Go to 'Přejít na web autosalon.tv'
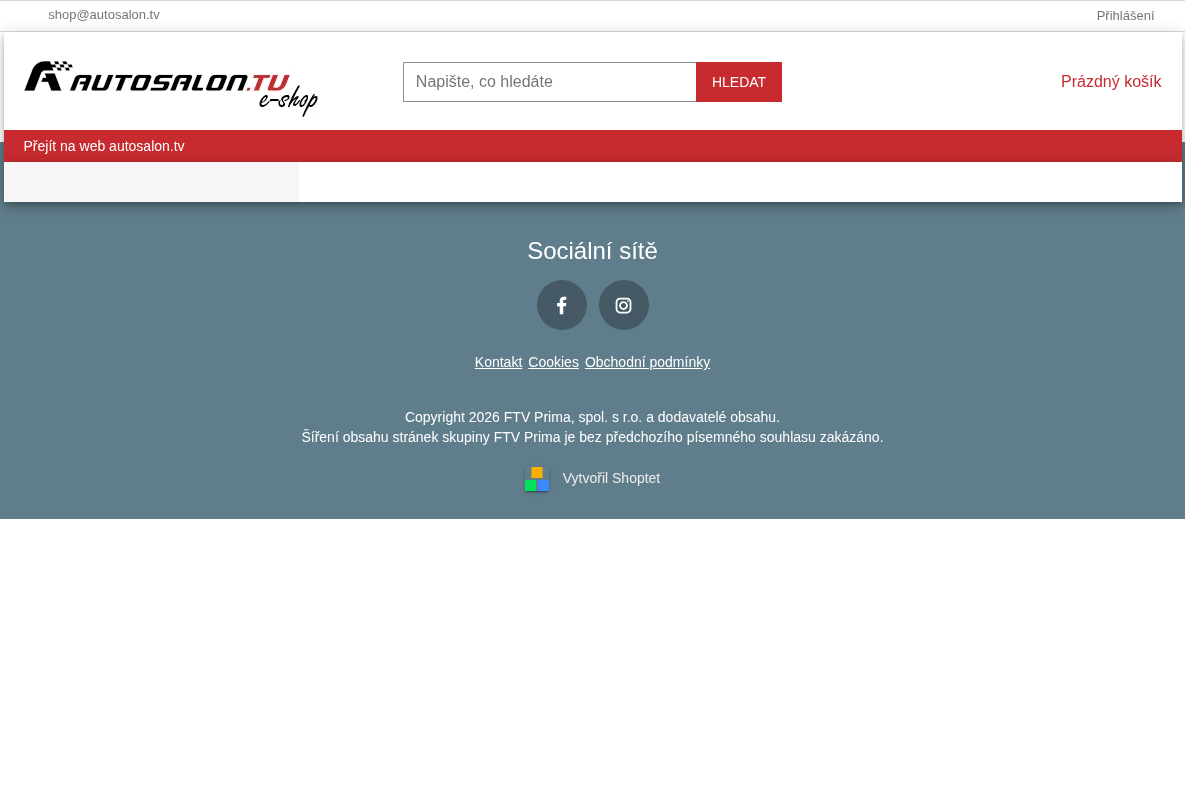 [104, 146]
